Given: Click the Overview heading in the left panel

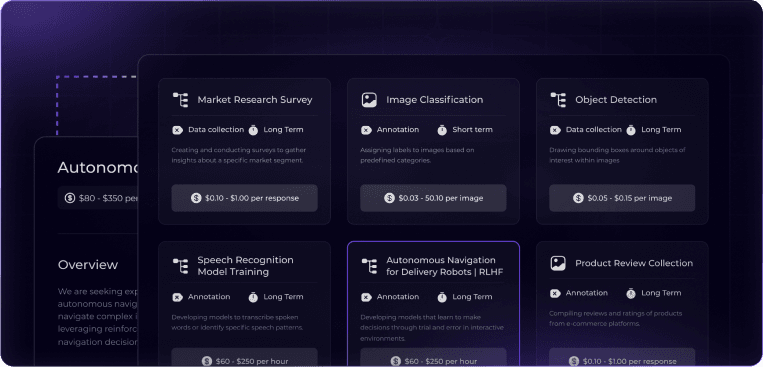Looking at the screenshot, I should 88,265.
